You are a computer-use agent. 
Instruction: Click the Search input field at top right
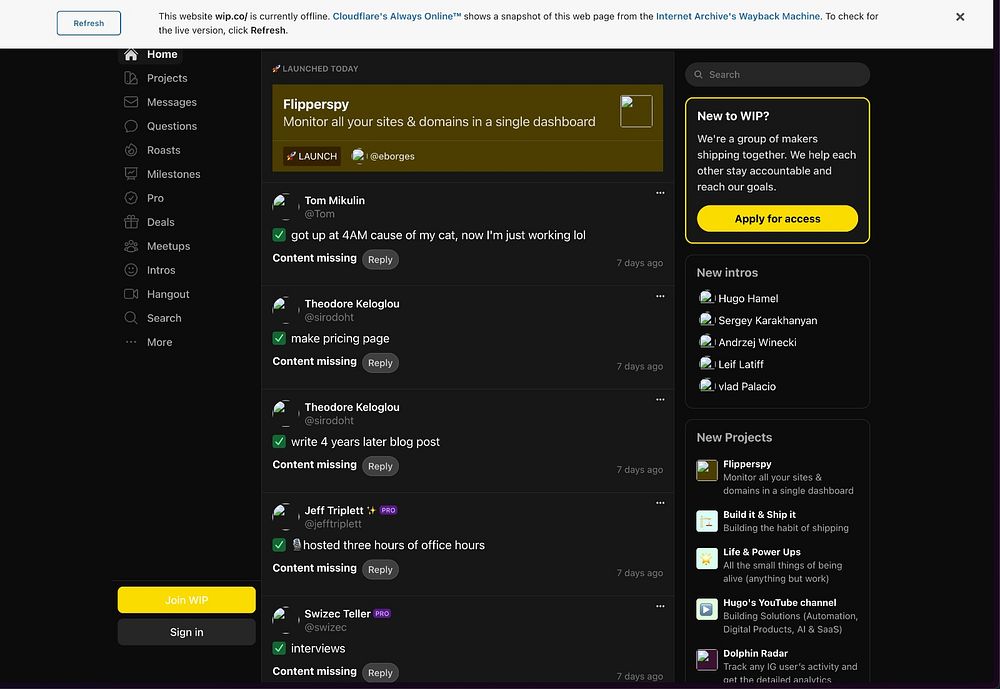point(777,75)
